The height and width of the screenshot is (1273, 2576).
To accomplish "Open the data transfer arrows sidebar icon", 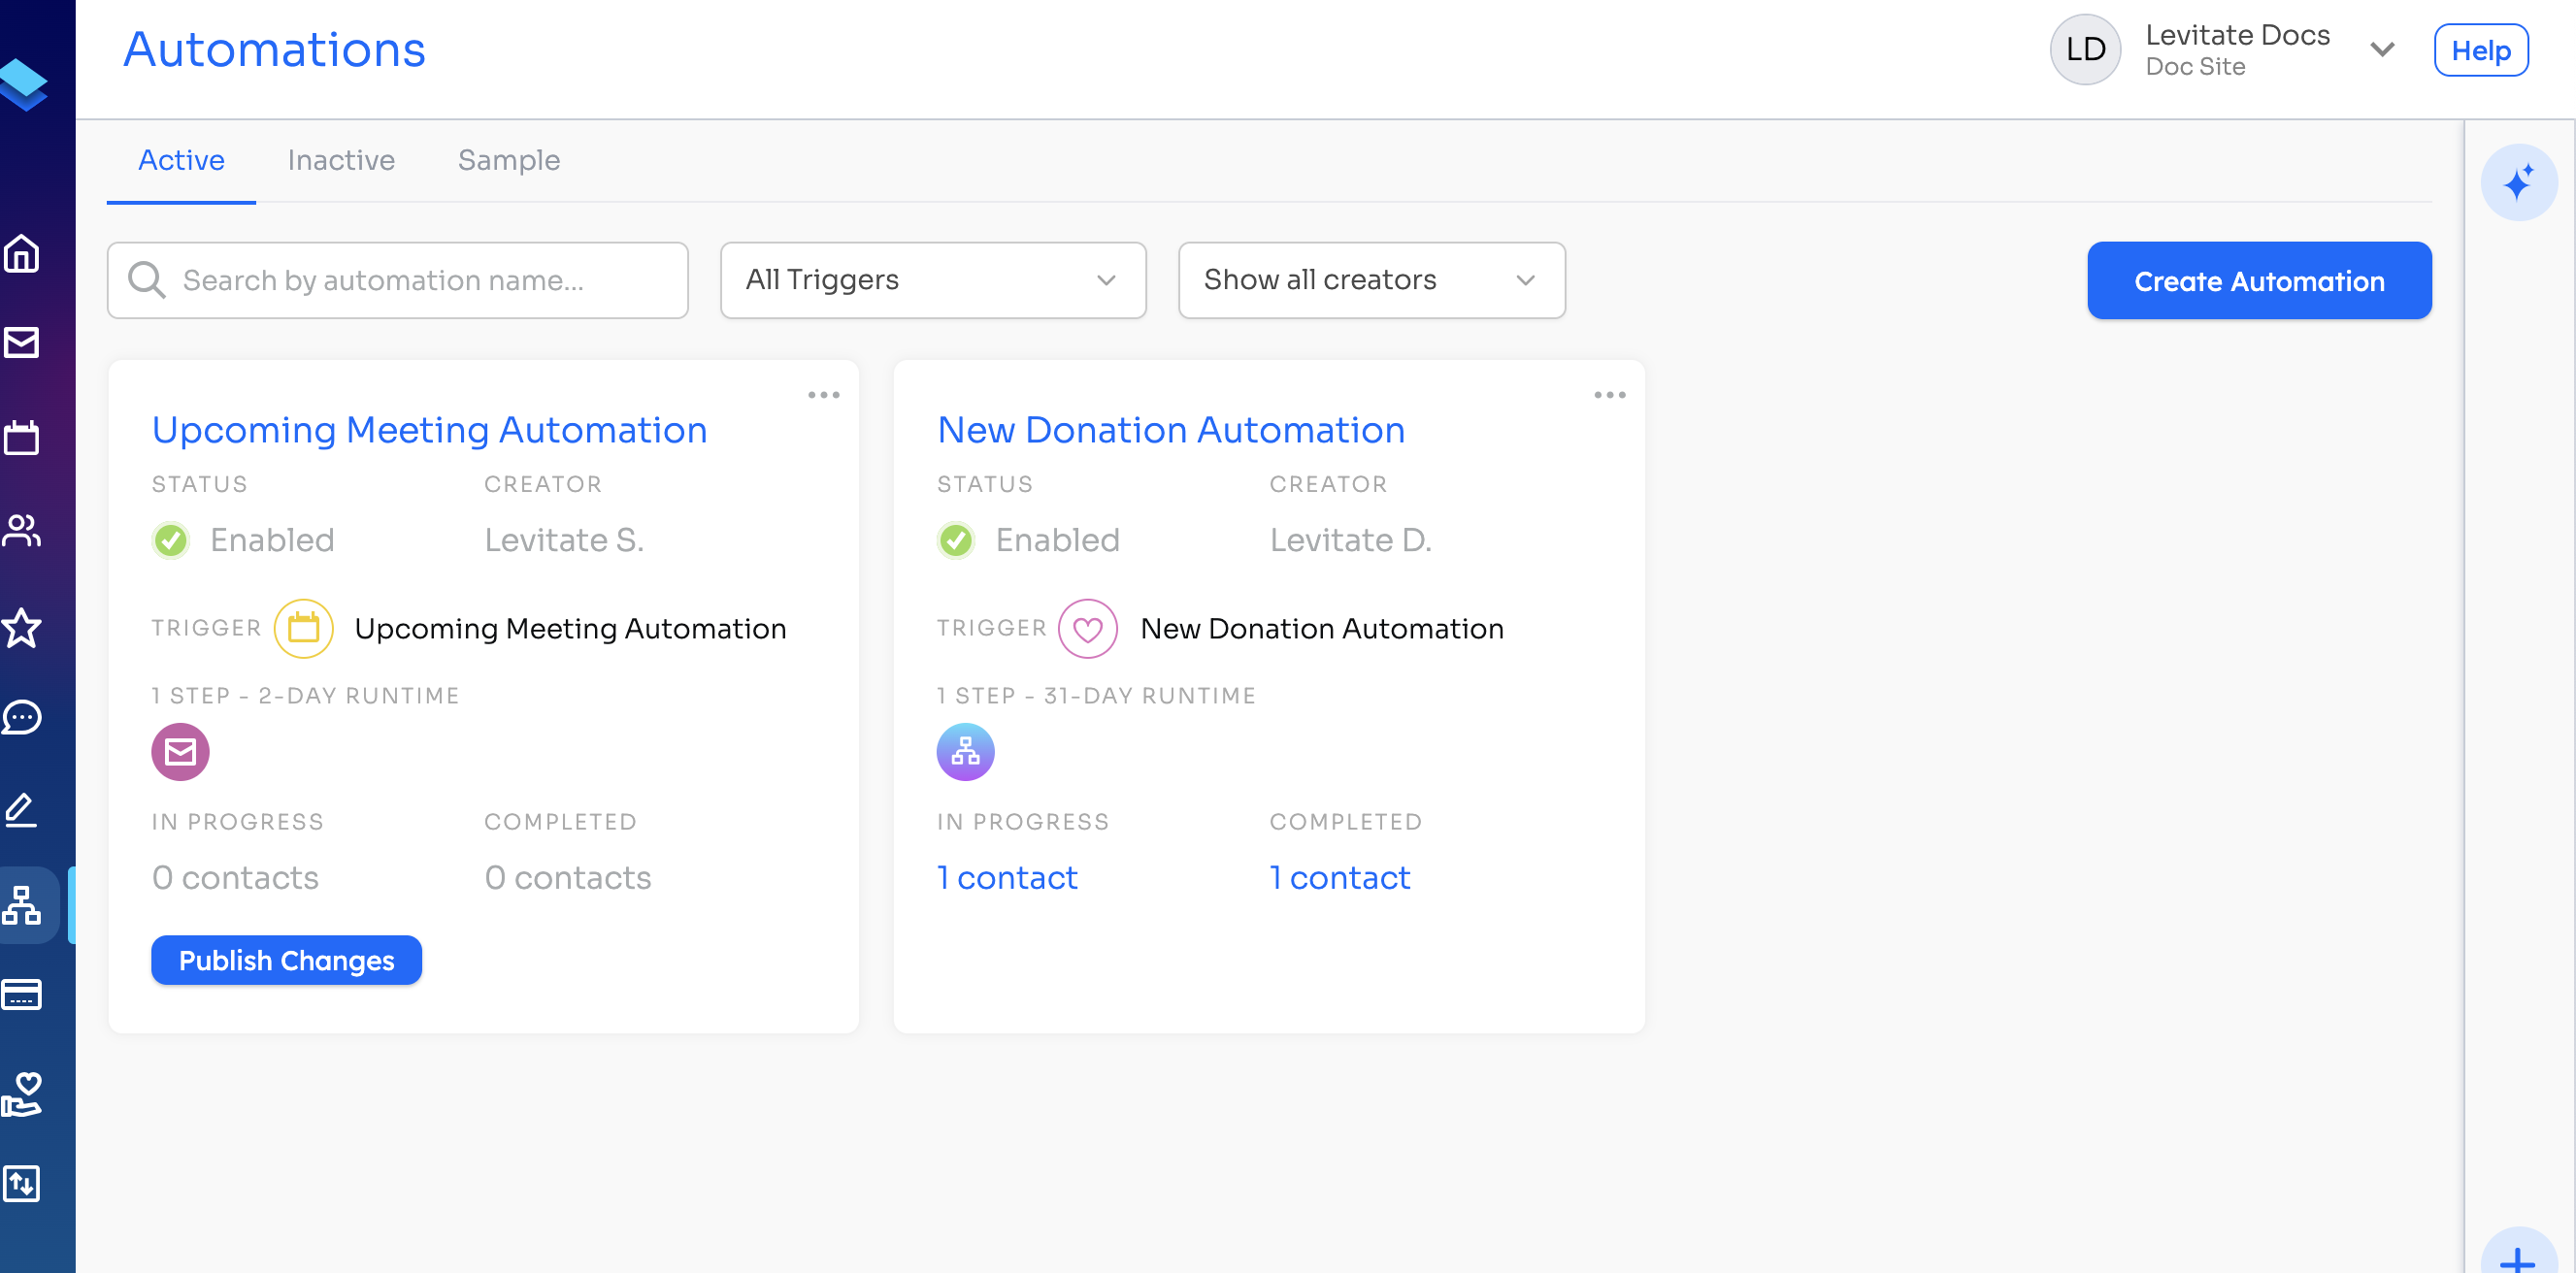I will click(x=22, y=1184).
